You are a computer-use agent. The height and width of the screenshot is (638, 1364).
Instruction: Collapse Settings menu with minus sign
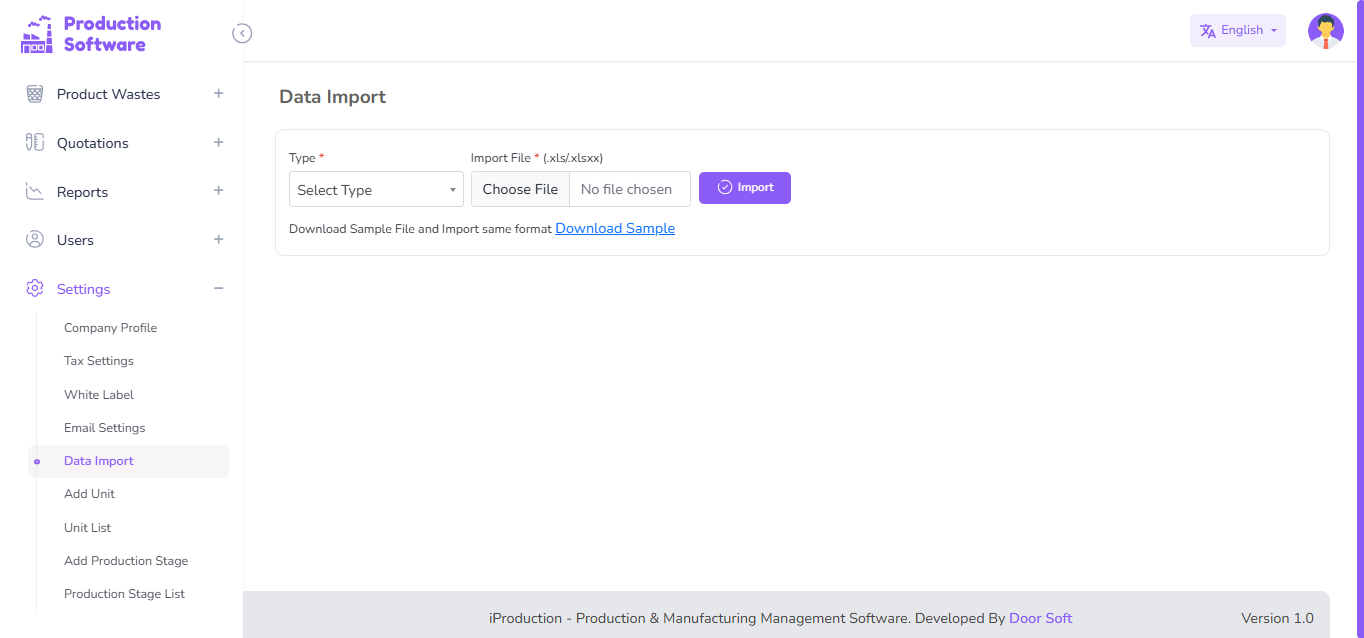218,289
